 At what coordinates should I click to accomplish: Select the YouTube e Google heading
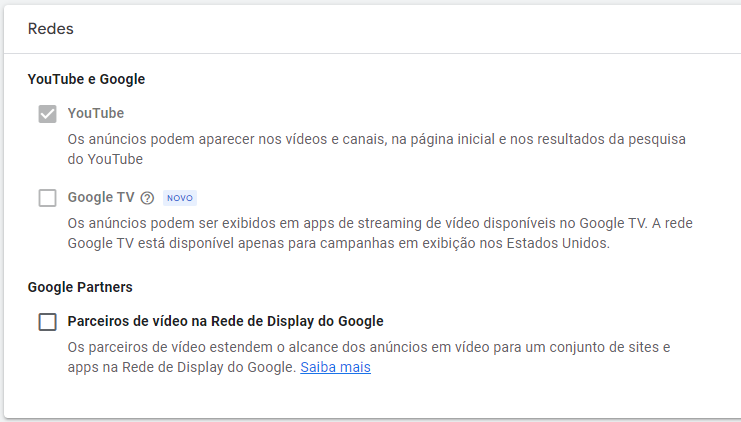(86, 79)
